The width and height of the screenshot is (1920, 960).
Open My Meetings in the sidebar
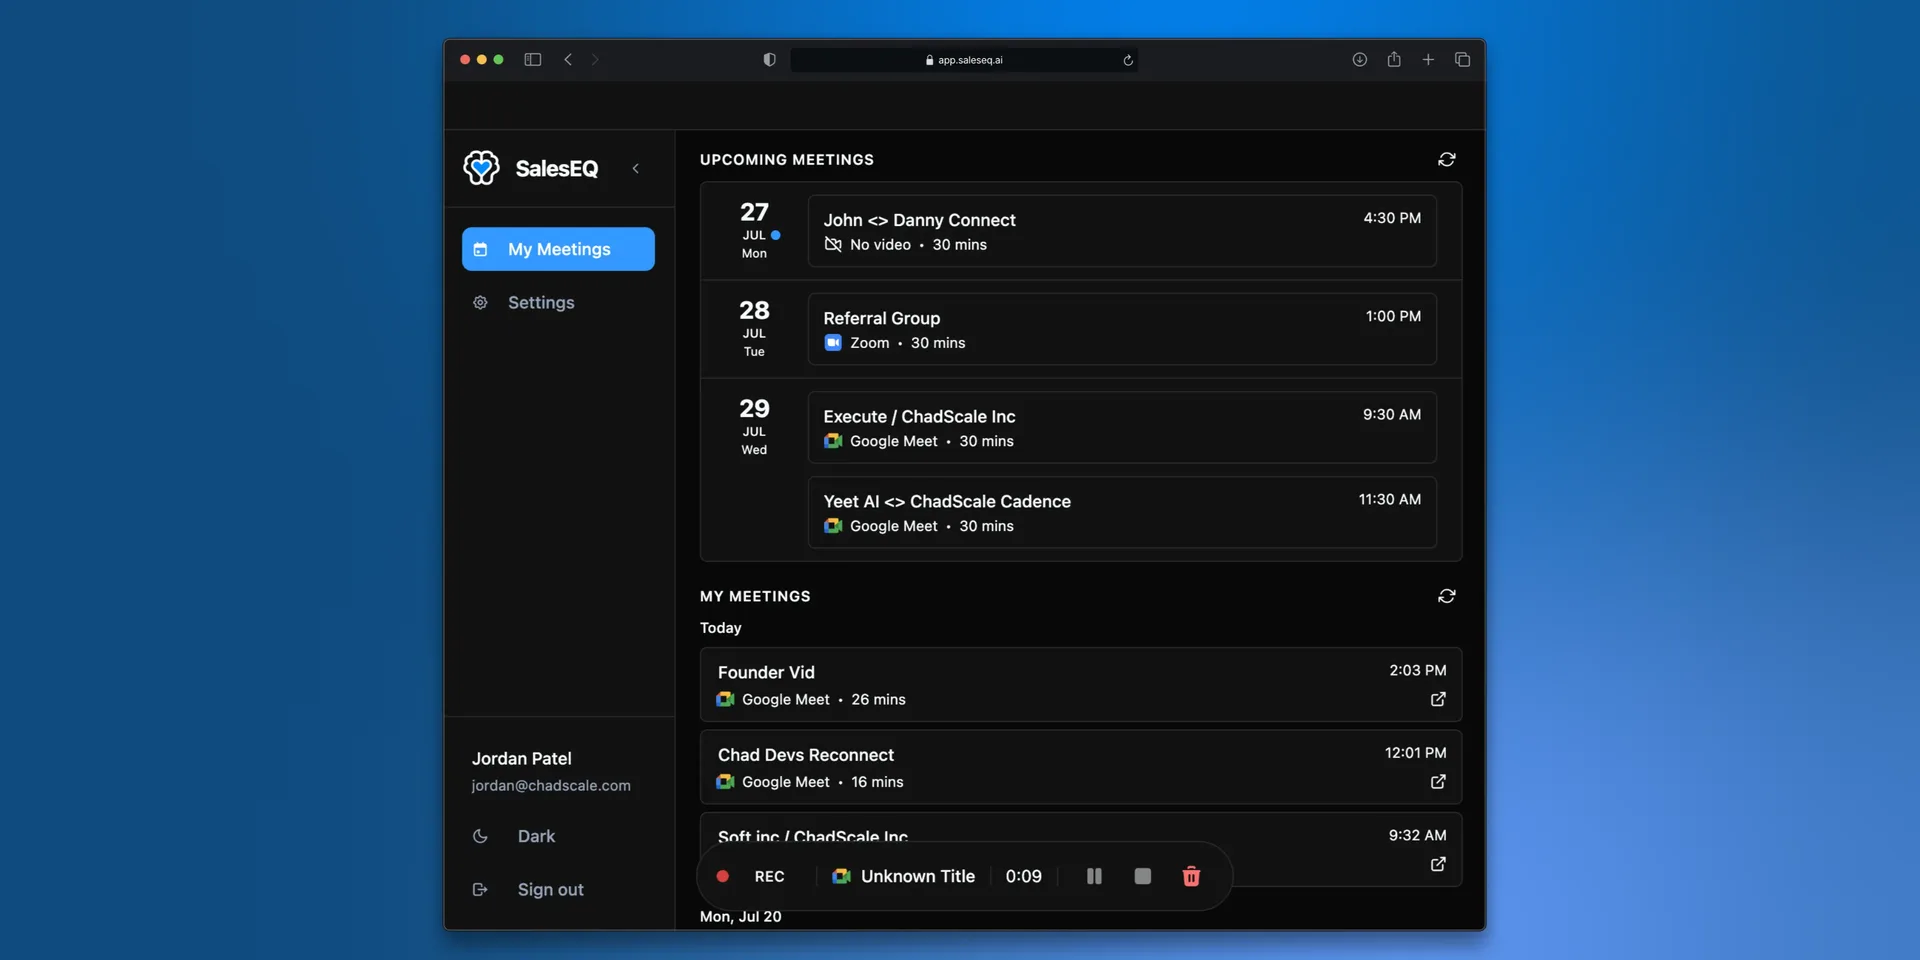[x=558, y=249]
